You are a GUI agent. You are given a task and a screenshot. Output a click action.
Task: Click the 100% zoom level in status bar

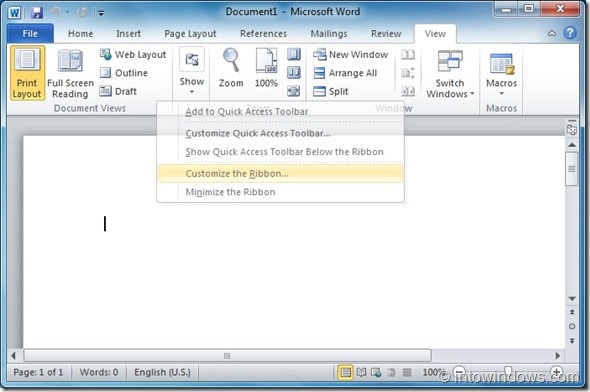433,372
